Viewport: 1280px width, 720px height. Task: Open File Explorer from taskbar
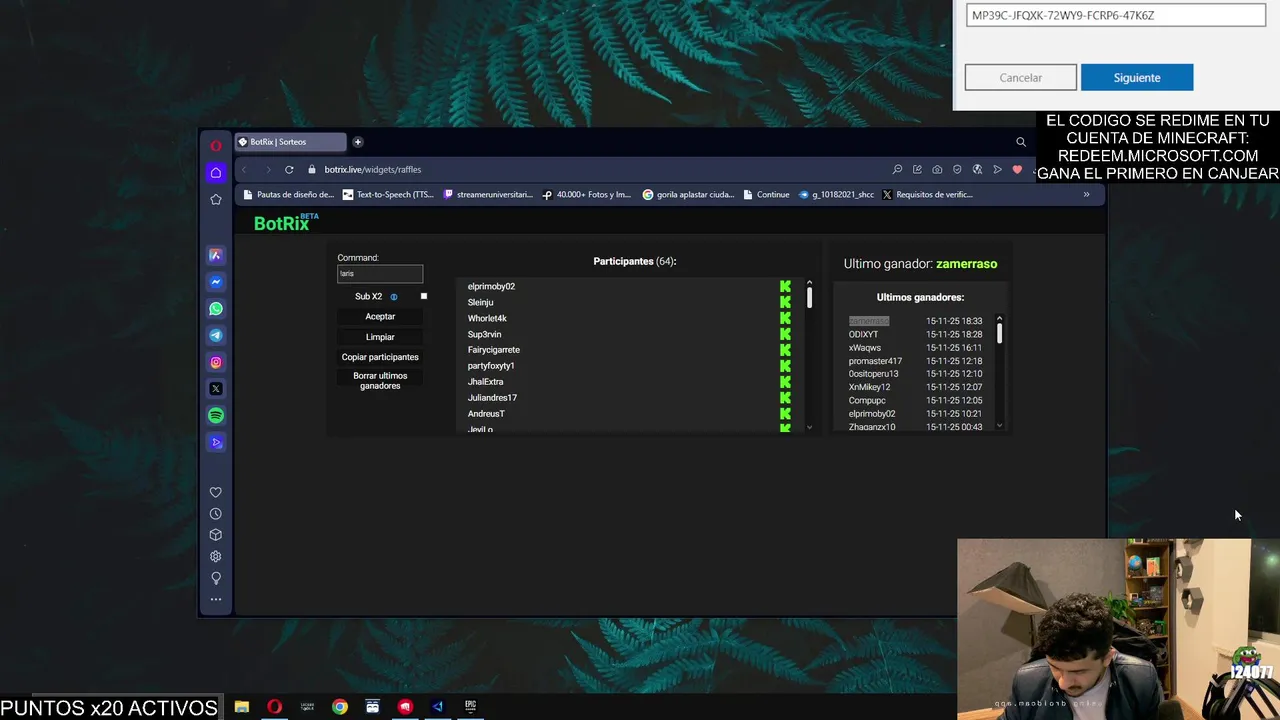[242, 707]
